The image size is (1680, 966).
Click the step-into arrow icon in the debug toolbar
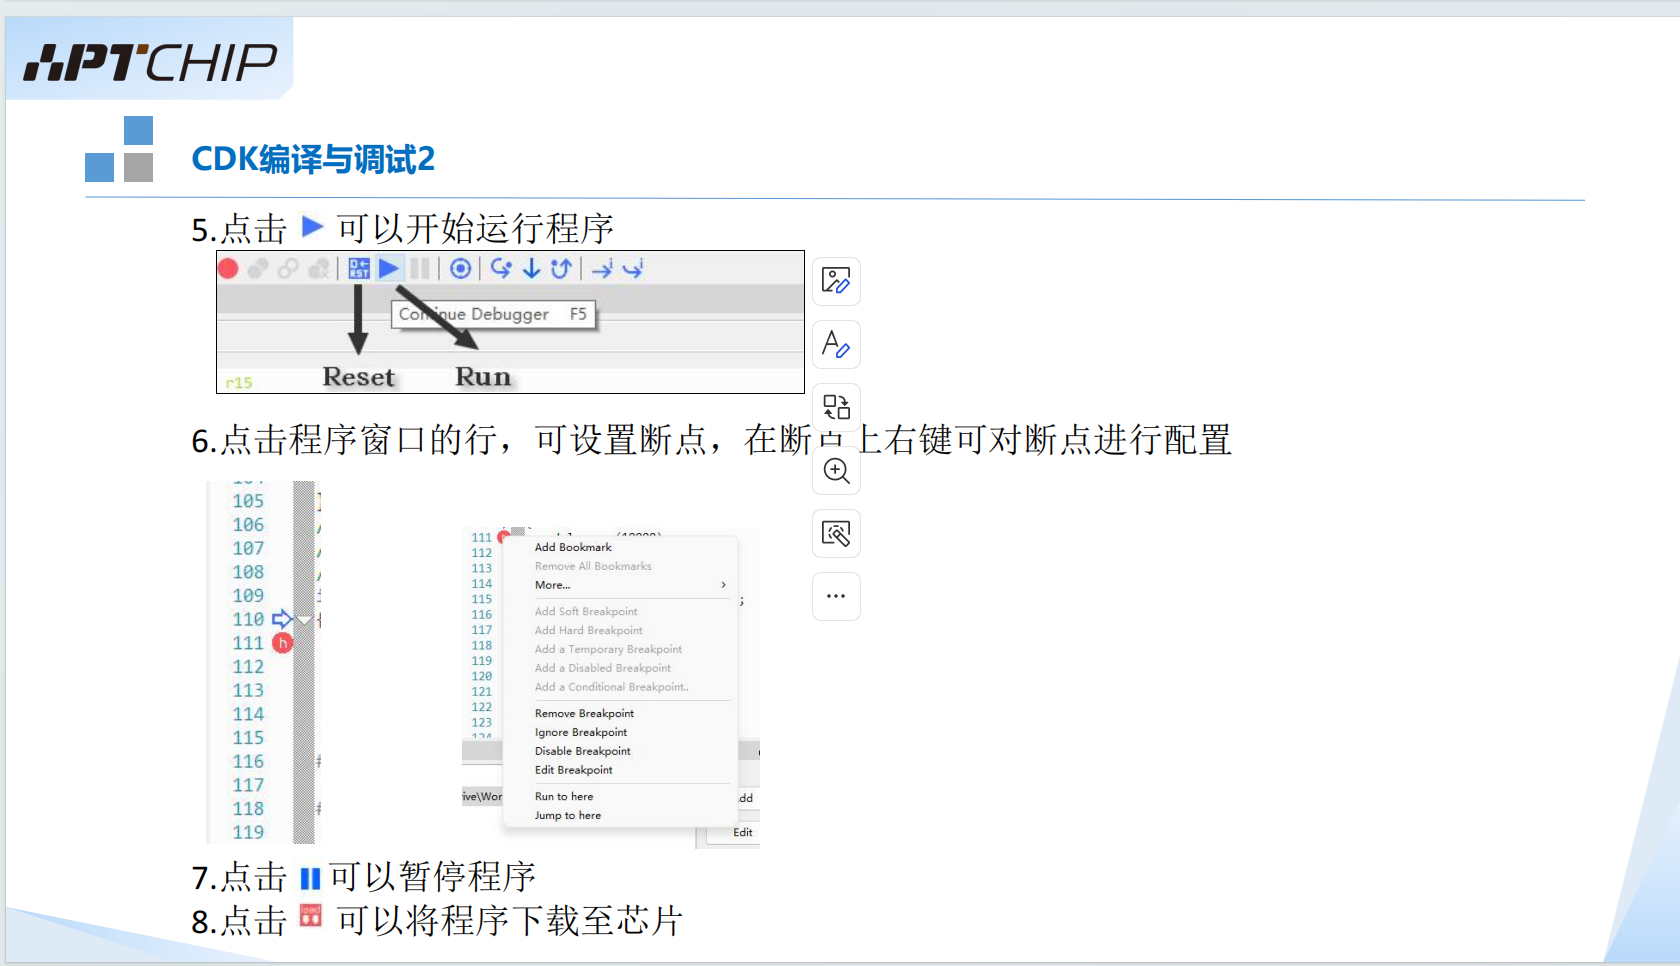coord(531,268)
